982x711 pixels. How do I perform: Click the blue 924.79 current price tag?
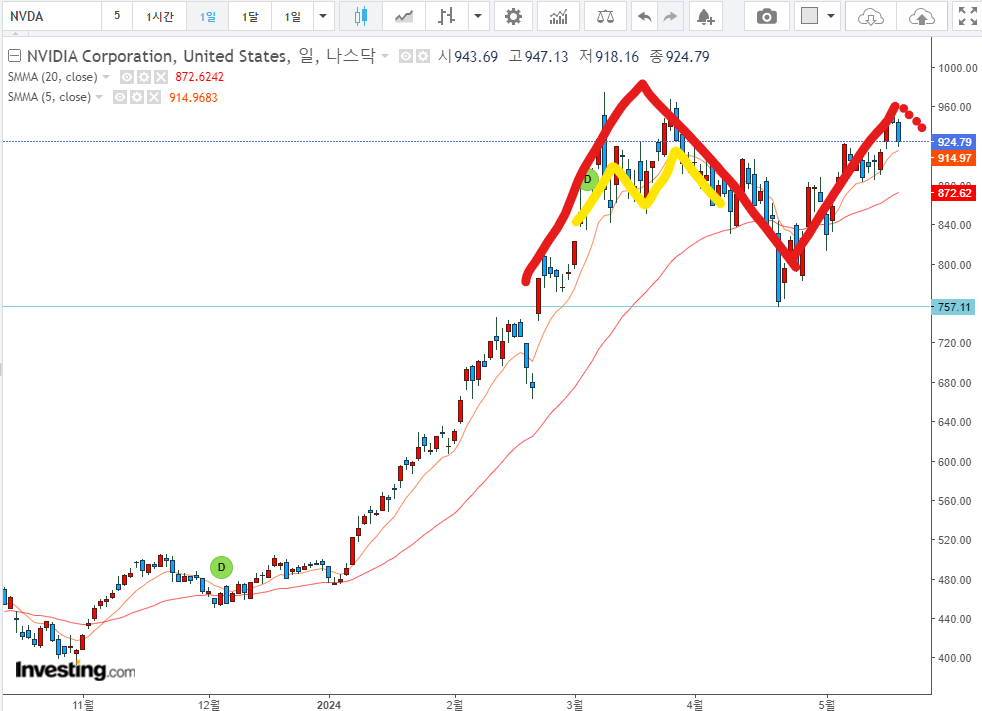click(x=954, y=142)
